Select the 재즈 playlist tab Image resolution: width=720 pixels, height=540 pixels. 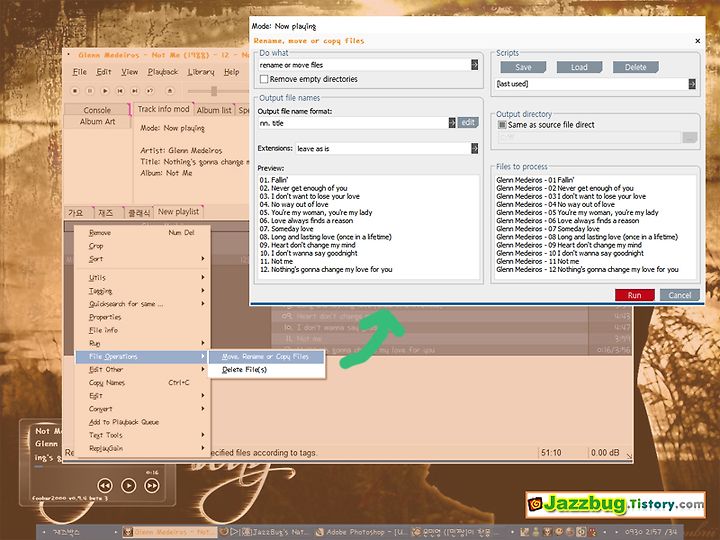coord(106,213)
